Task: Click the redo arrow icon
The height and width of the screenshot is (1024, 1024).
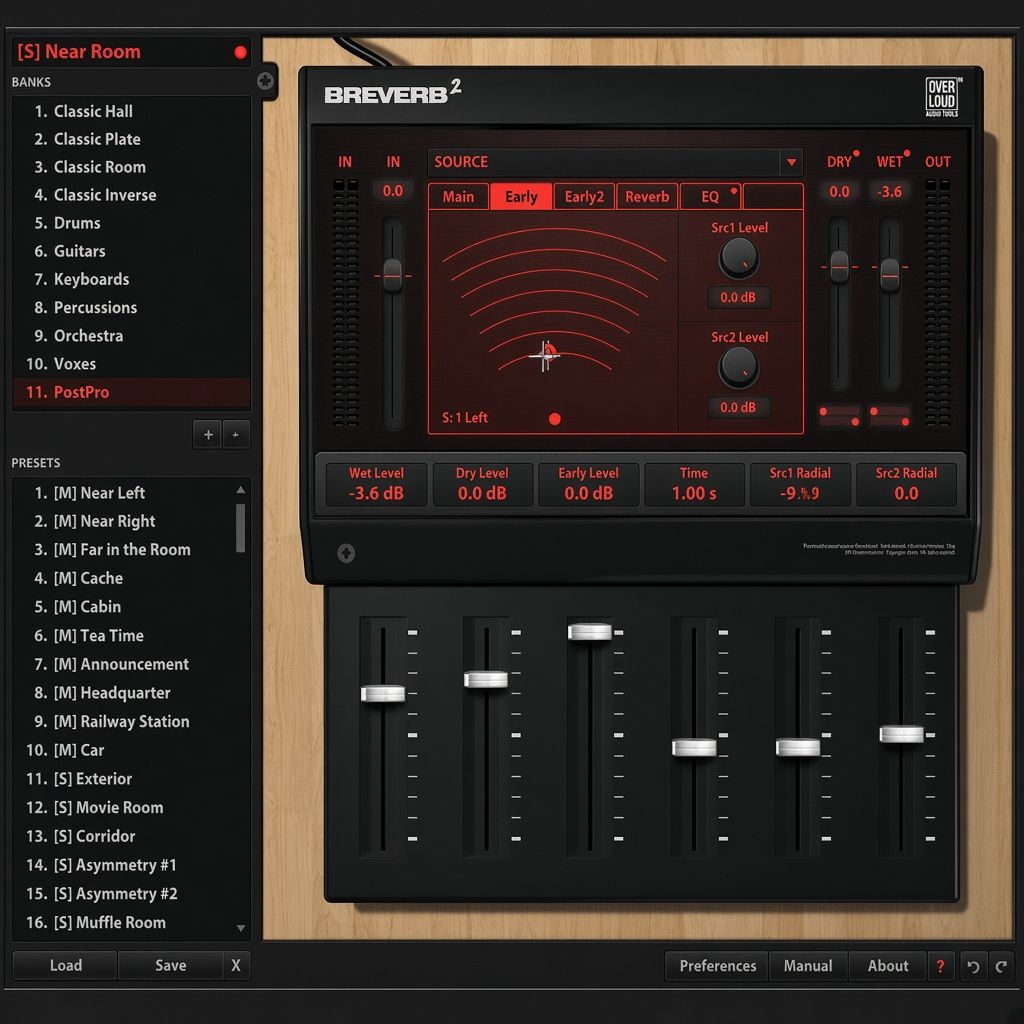Action: 1001,966
